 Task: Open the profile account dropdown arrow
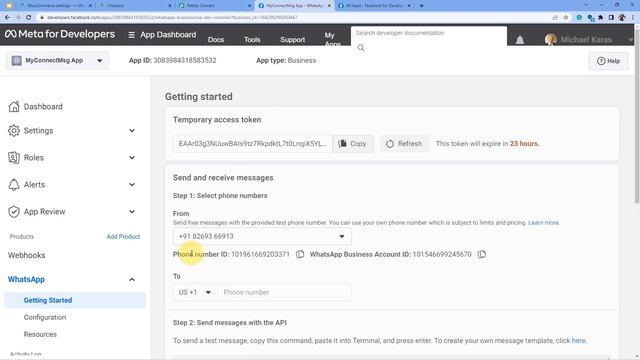point(630,40)
